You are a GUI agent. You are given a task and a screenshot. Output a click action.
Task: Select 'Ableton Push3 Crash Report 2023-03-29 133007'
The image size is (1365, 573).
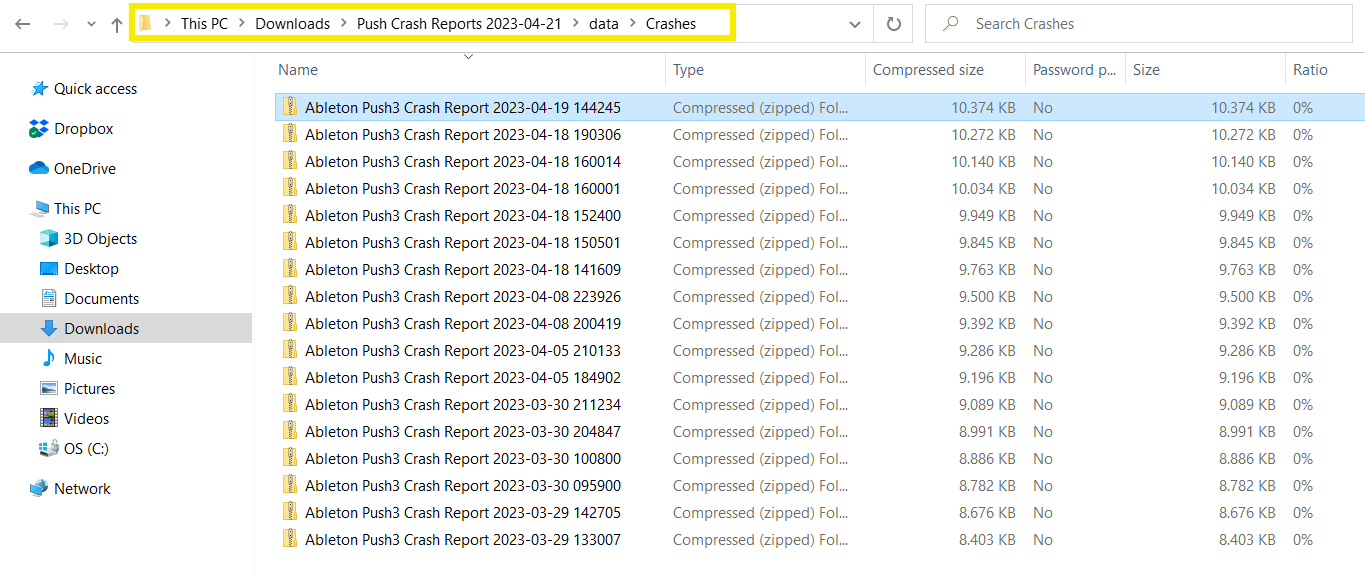pos(463,540)
